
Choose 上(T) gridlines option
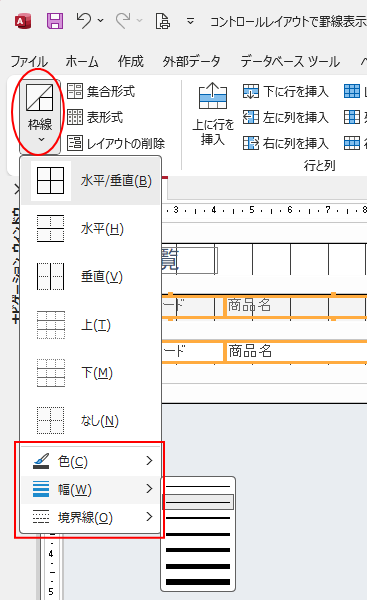[x=91, y=325]
